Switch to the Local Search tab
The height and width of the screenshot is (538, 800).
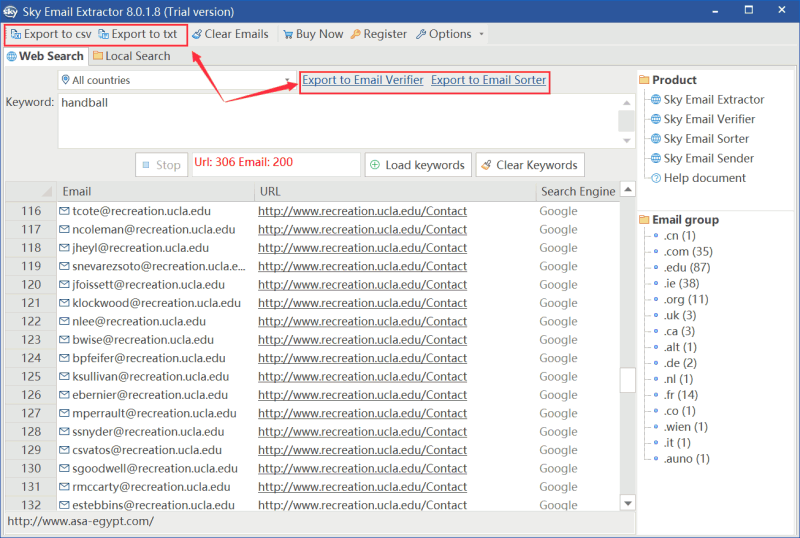pos(131,56)
